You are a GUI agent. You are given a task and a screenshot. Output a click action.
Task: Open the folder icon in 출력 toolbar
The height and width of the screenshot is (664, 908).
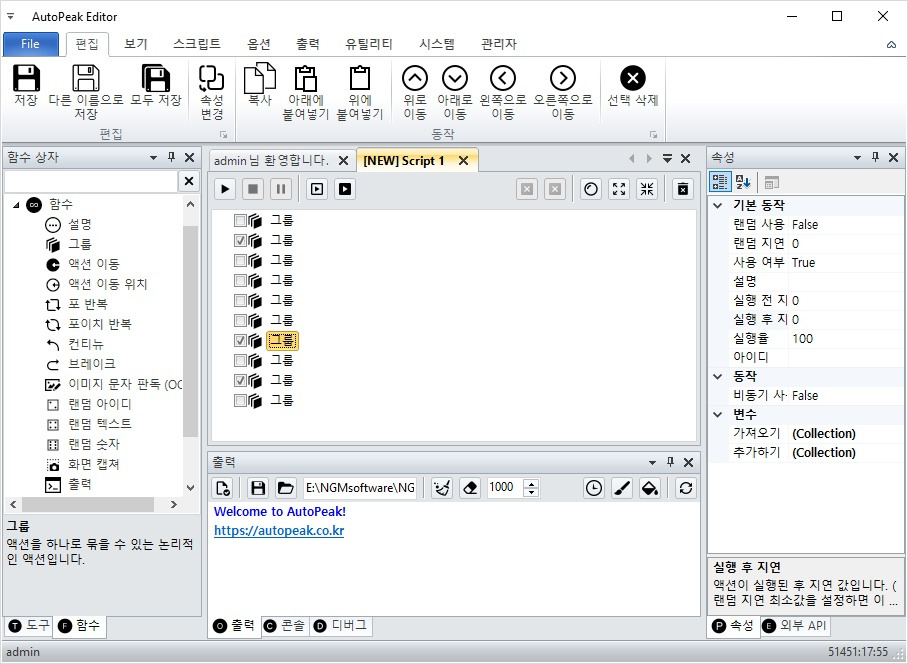point(285,488)
